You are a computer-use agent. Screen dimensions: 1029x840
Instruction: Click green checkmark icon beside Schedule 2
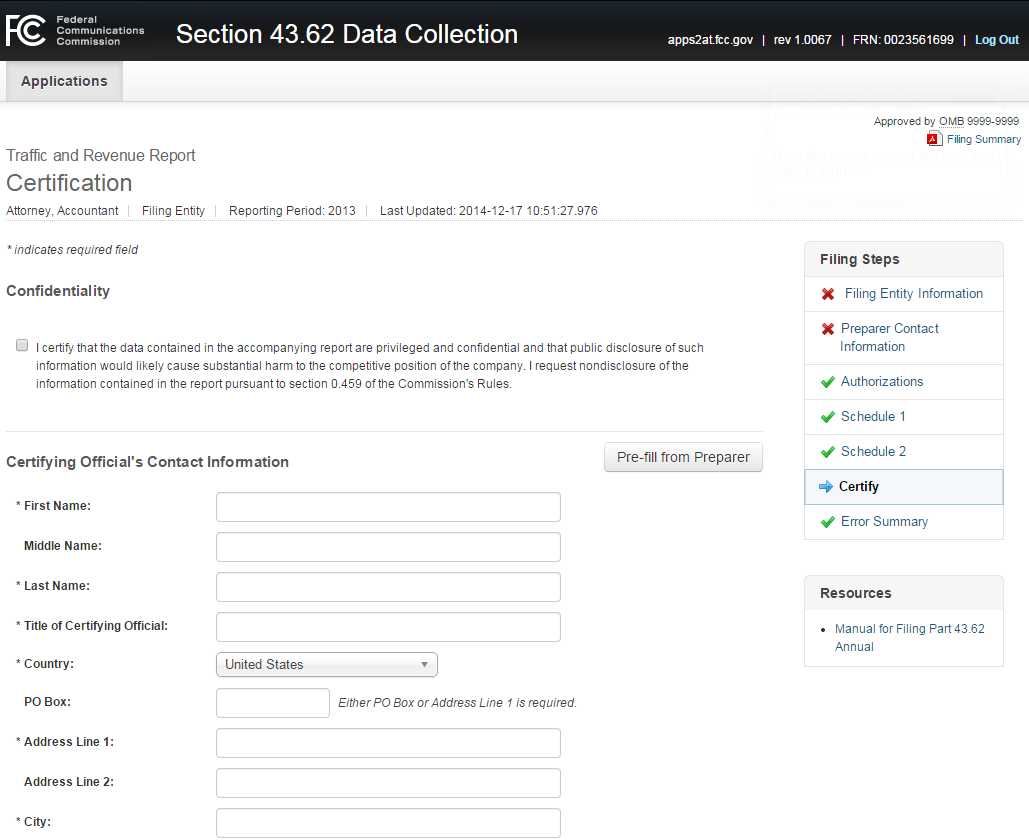(827, 452)
